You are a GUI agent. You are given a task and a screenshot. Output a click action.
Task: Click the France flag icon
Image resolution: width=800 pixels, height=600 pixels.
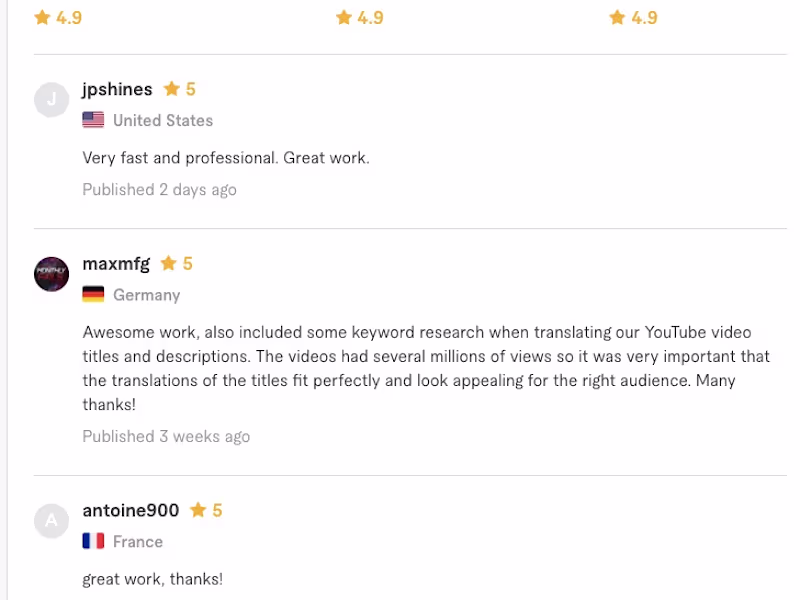93,541
